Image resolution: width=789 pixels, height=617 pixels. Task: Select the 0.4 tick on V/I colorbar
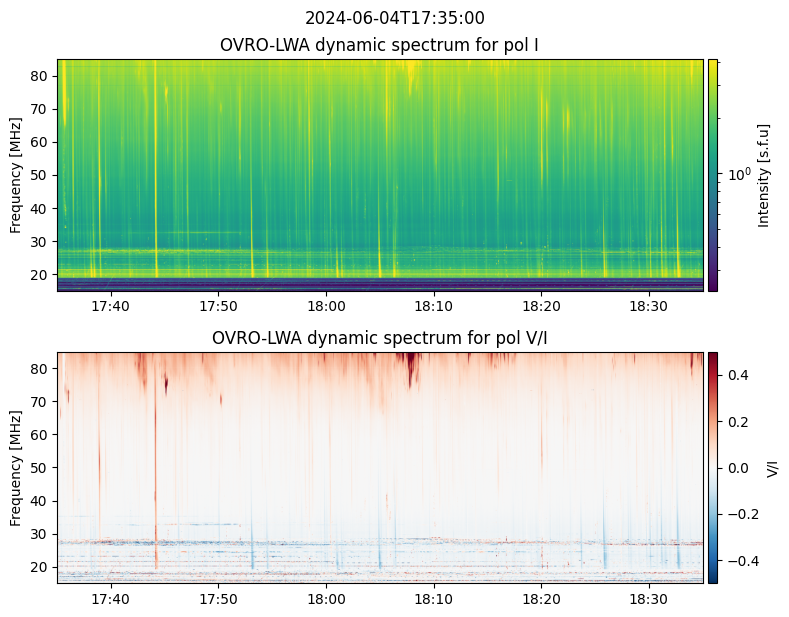tap(736, 374)
